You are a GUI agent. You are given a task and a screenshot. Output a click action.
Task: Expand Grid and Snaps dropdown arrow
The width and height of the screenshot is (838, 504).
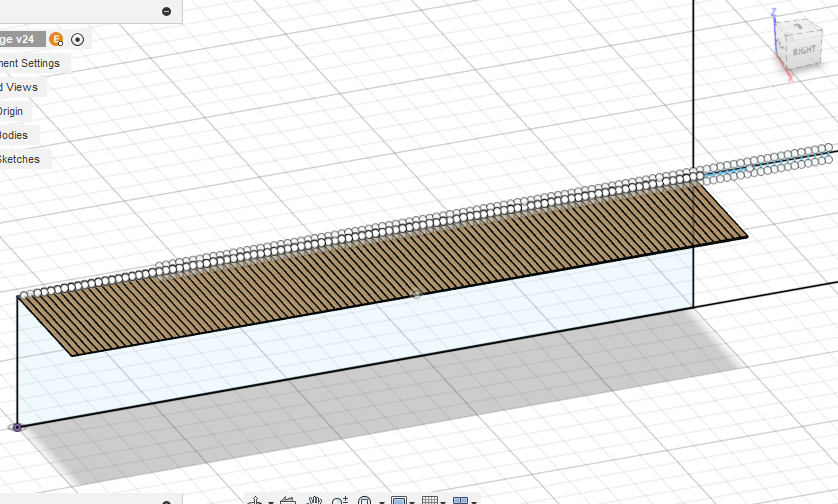coord(443,502)
